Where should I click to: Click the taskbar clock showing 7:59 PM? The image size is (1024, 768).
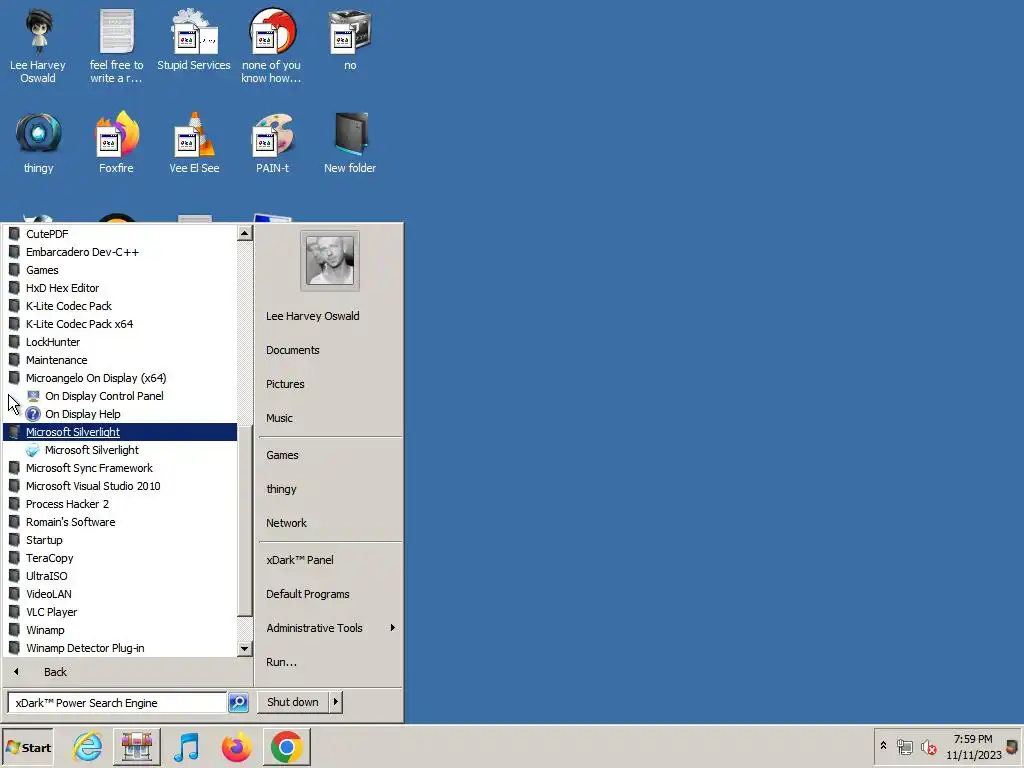coord(973,746)
